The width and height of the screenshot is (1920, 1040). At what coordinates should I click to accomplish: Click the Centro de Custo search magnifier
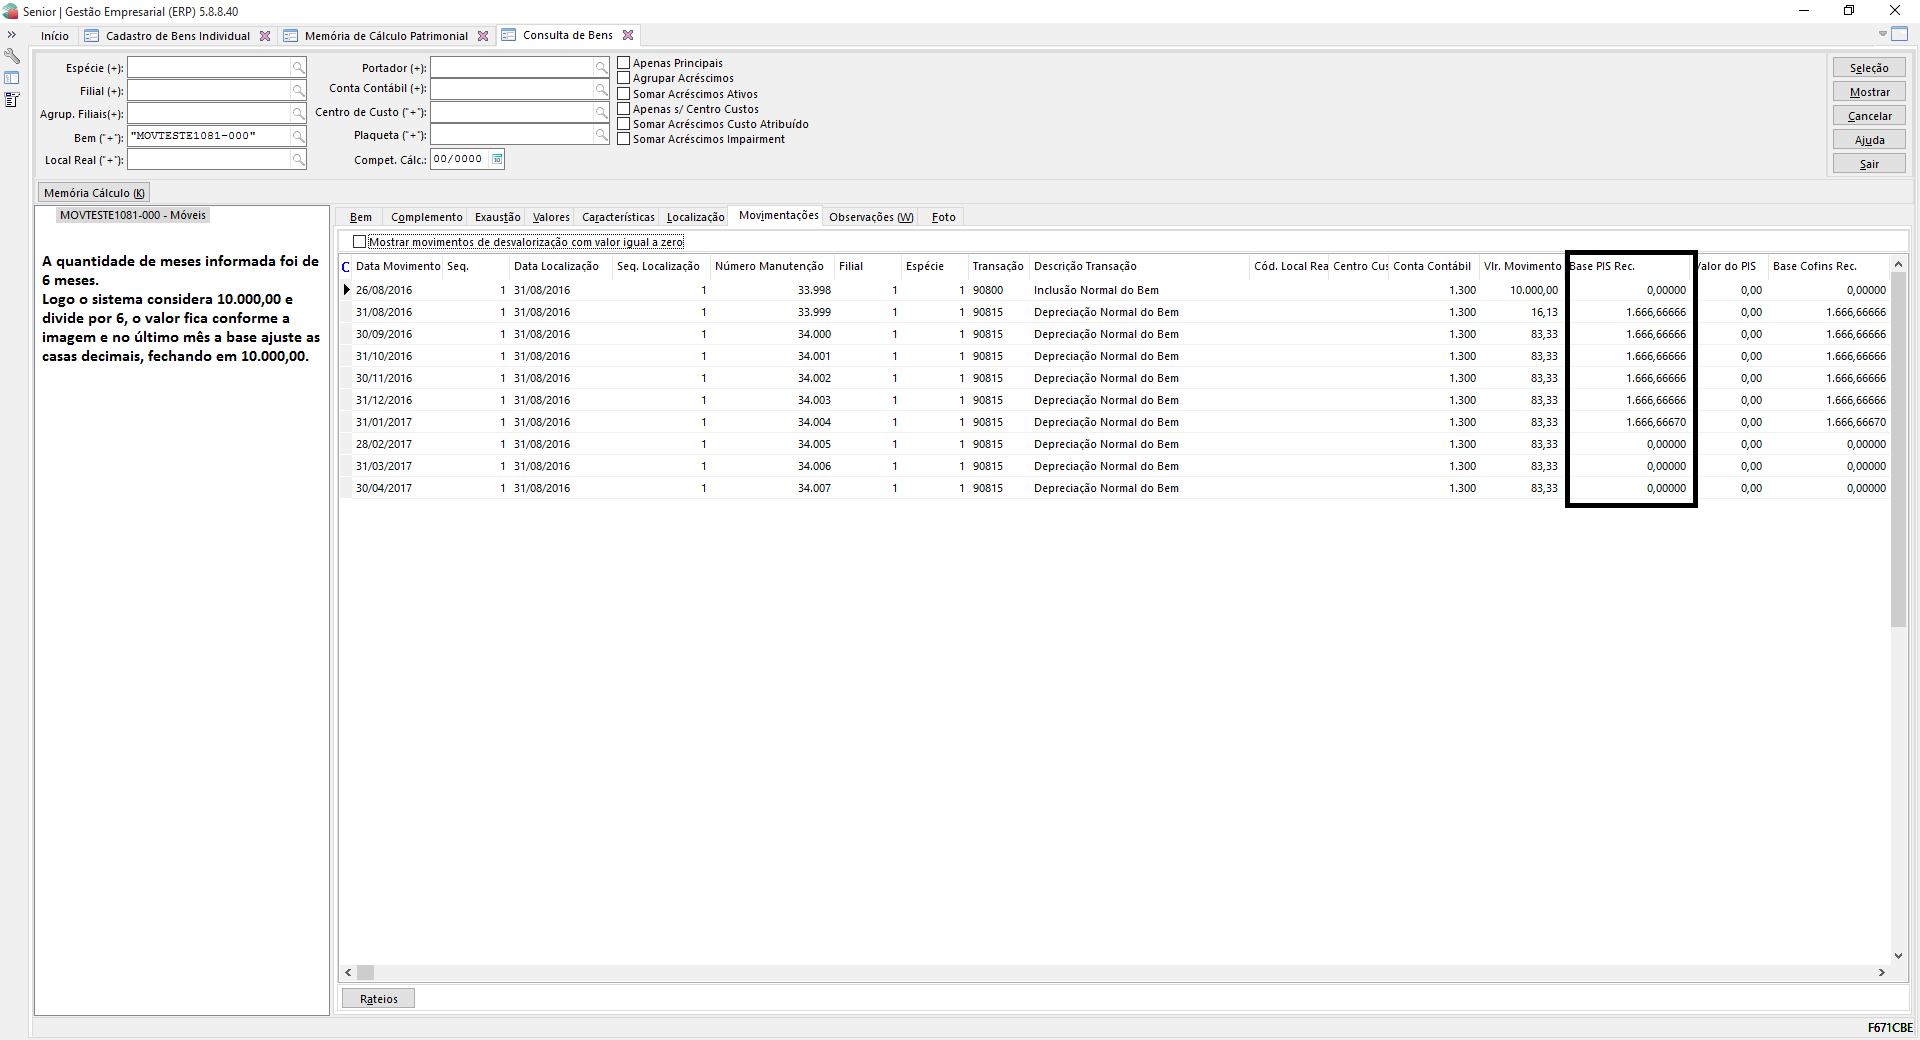point(601,113)
